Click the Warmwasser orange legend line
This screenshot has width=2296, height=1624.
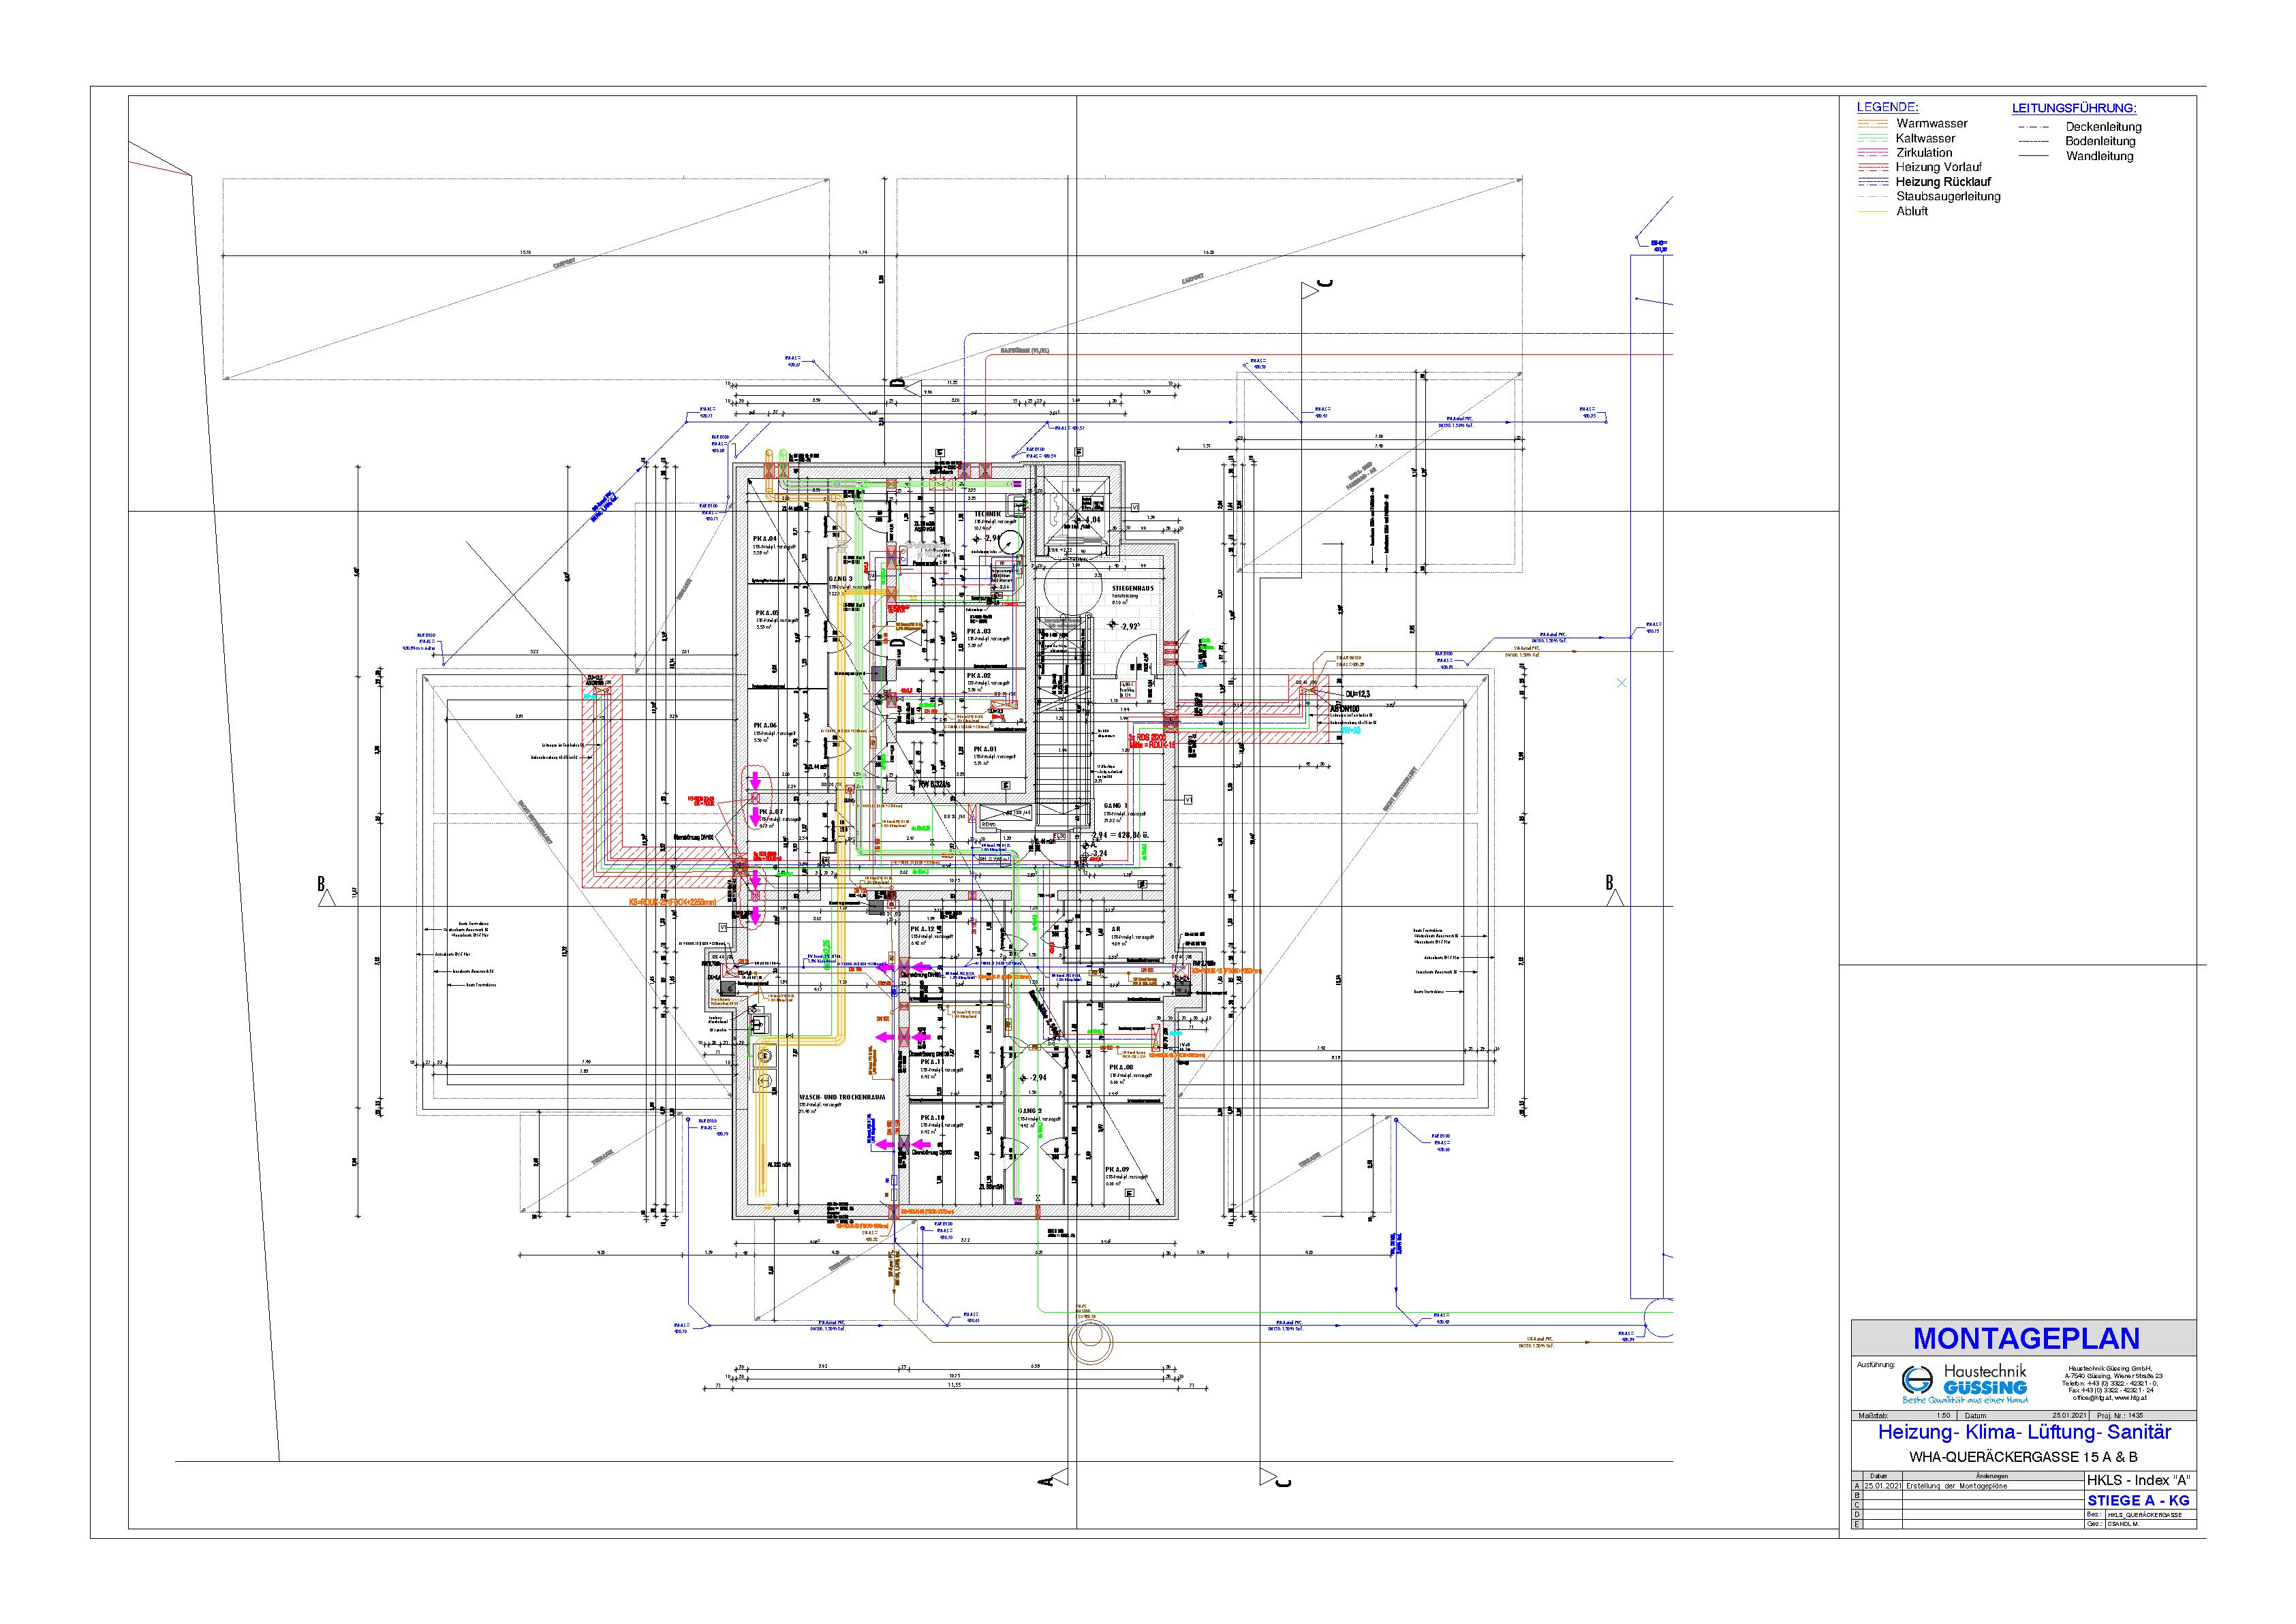[1872, 124]
